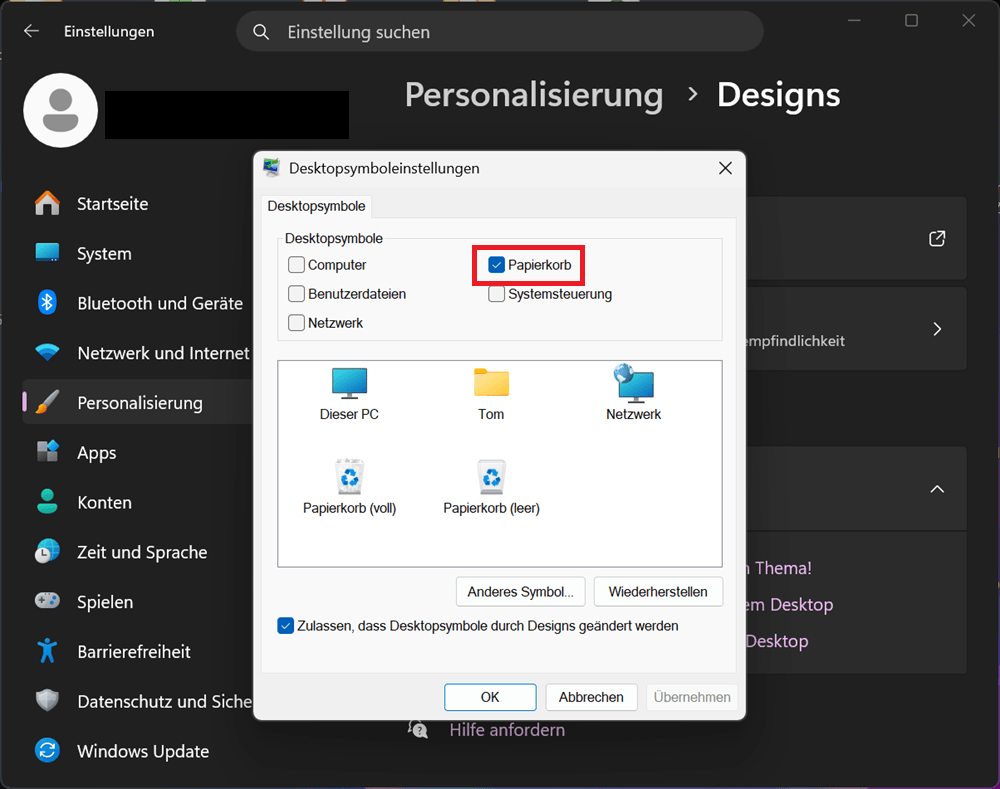The height and width of the screenshot is (789, 1000).
Task: Click the Anderes Symbol... button
Action: coord(522,592)
